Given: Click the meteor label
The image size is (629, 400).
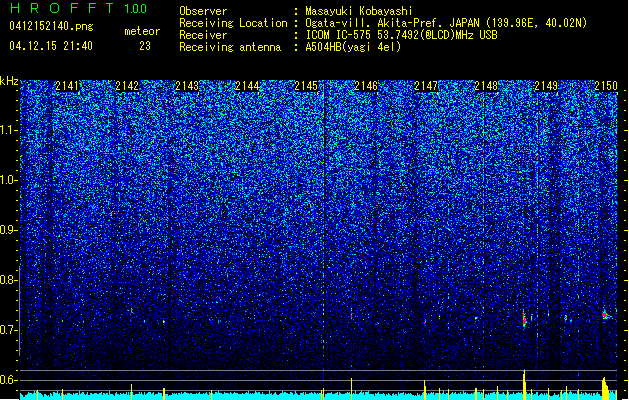Looking at the screenshot, I should (x=142, y=31).
